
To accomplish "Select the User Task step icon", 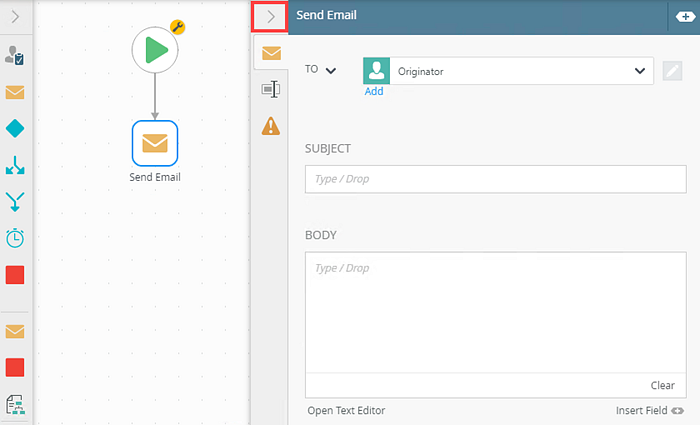I will [x=15, y=56].
